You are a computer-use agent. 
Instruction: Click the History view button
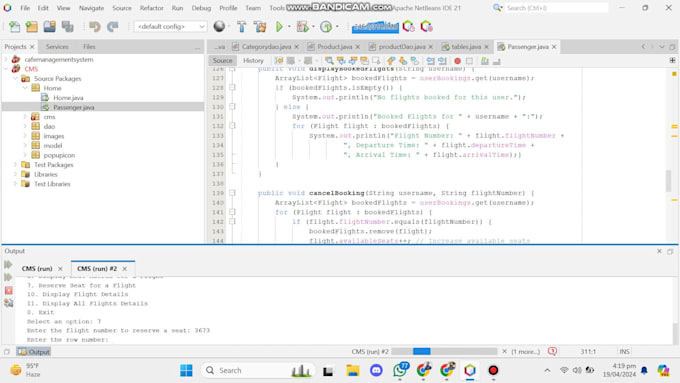(253, 61)
